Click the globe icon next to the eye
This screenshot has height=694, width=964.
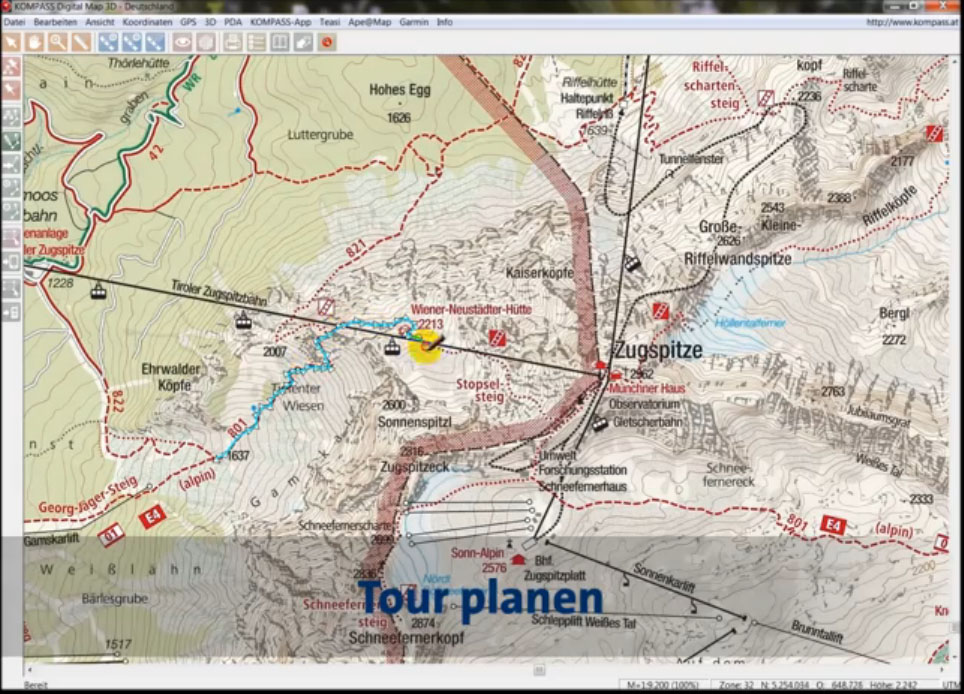coord(205,42)
